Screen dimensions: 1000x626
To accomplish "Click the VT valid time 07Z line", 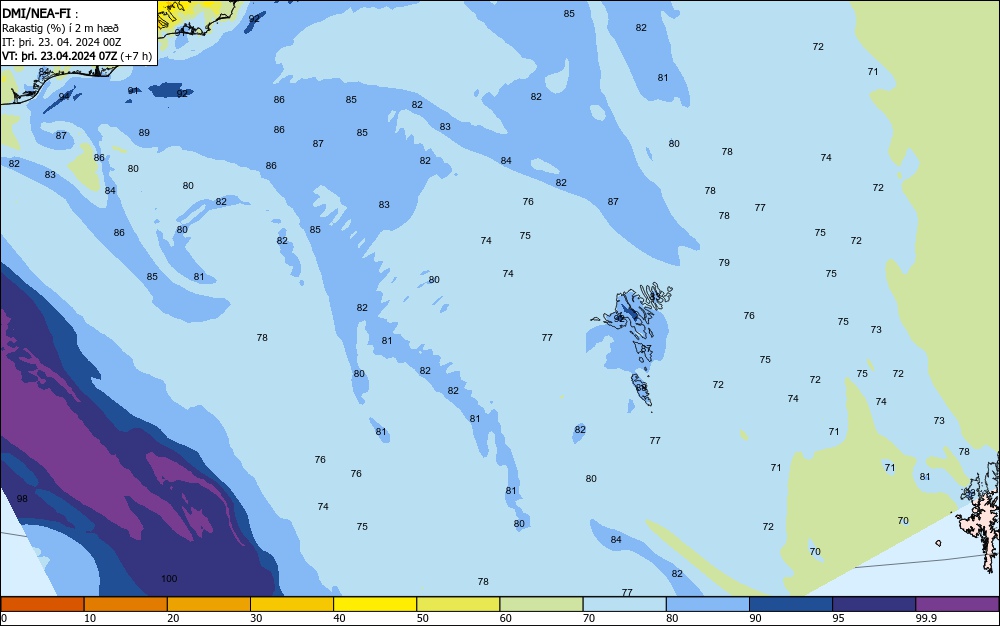I will pyautogui.click(x=77, y=56).
